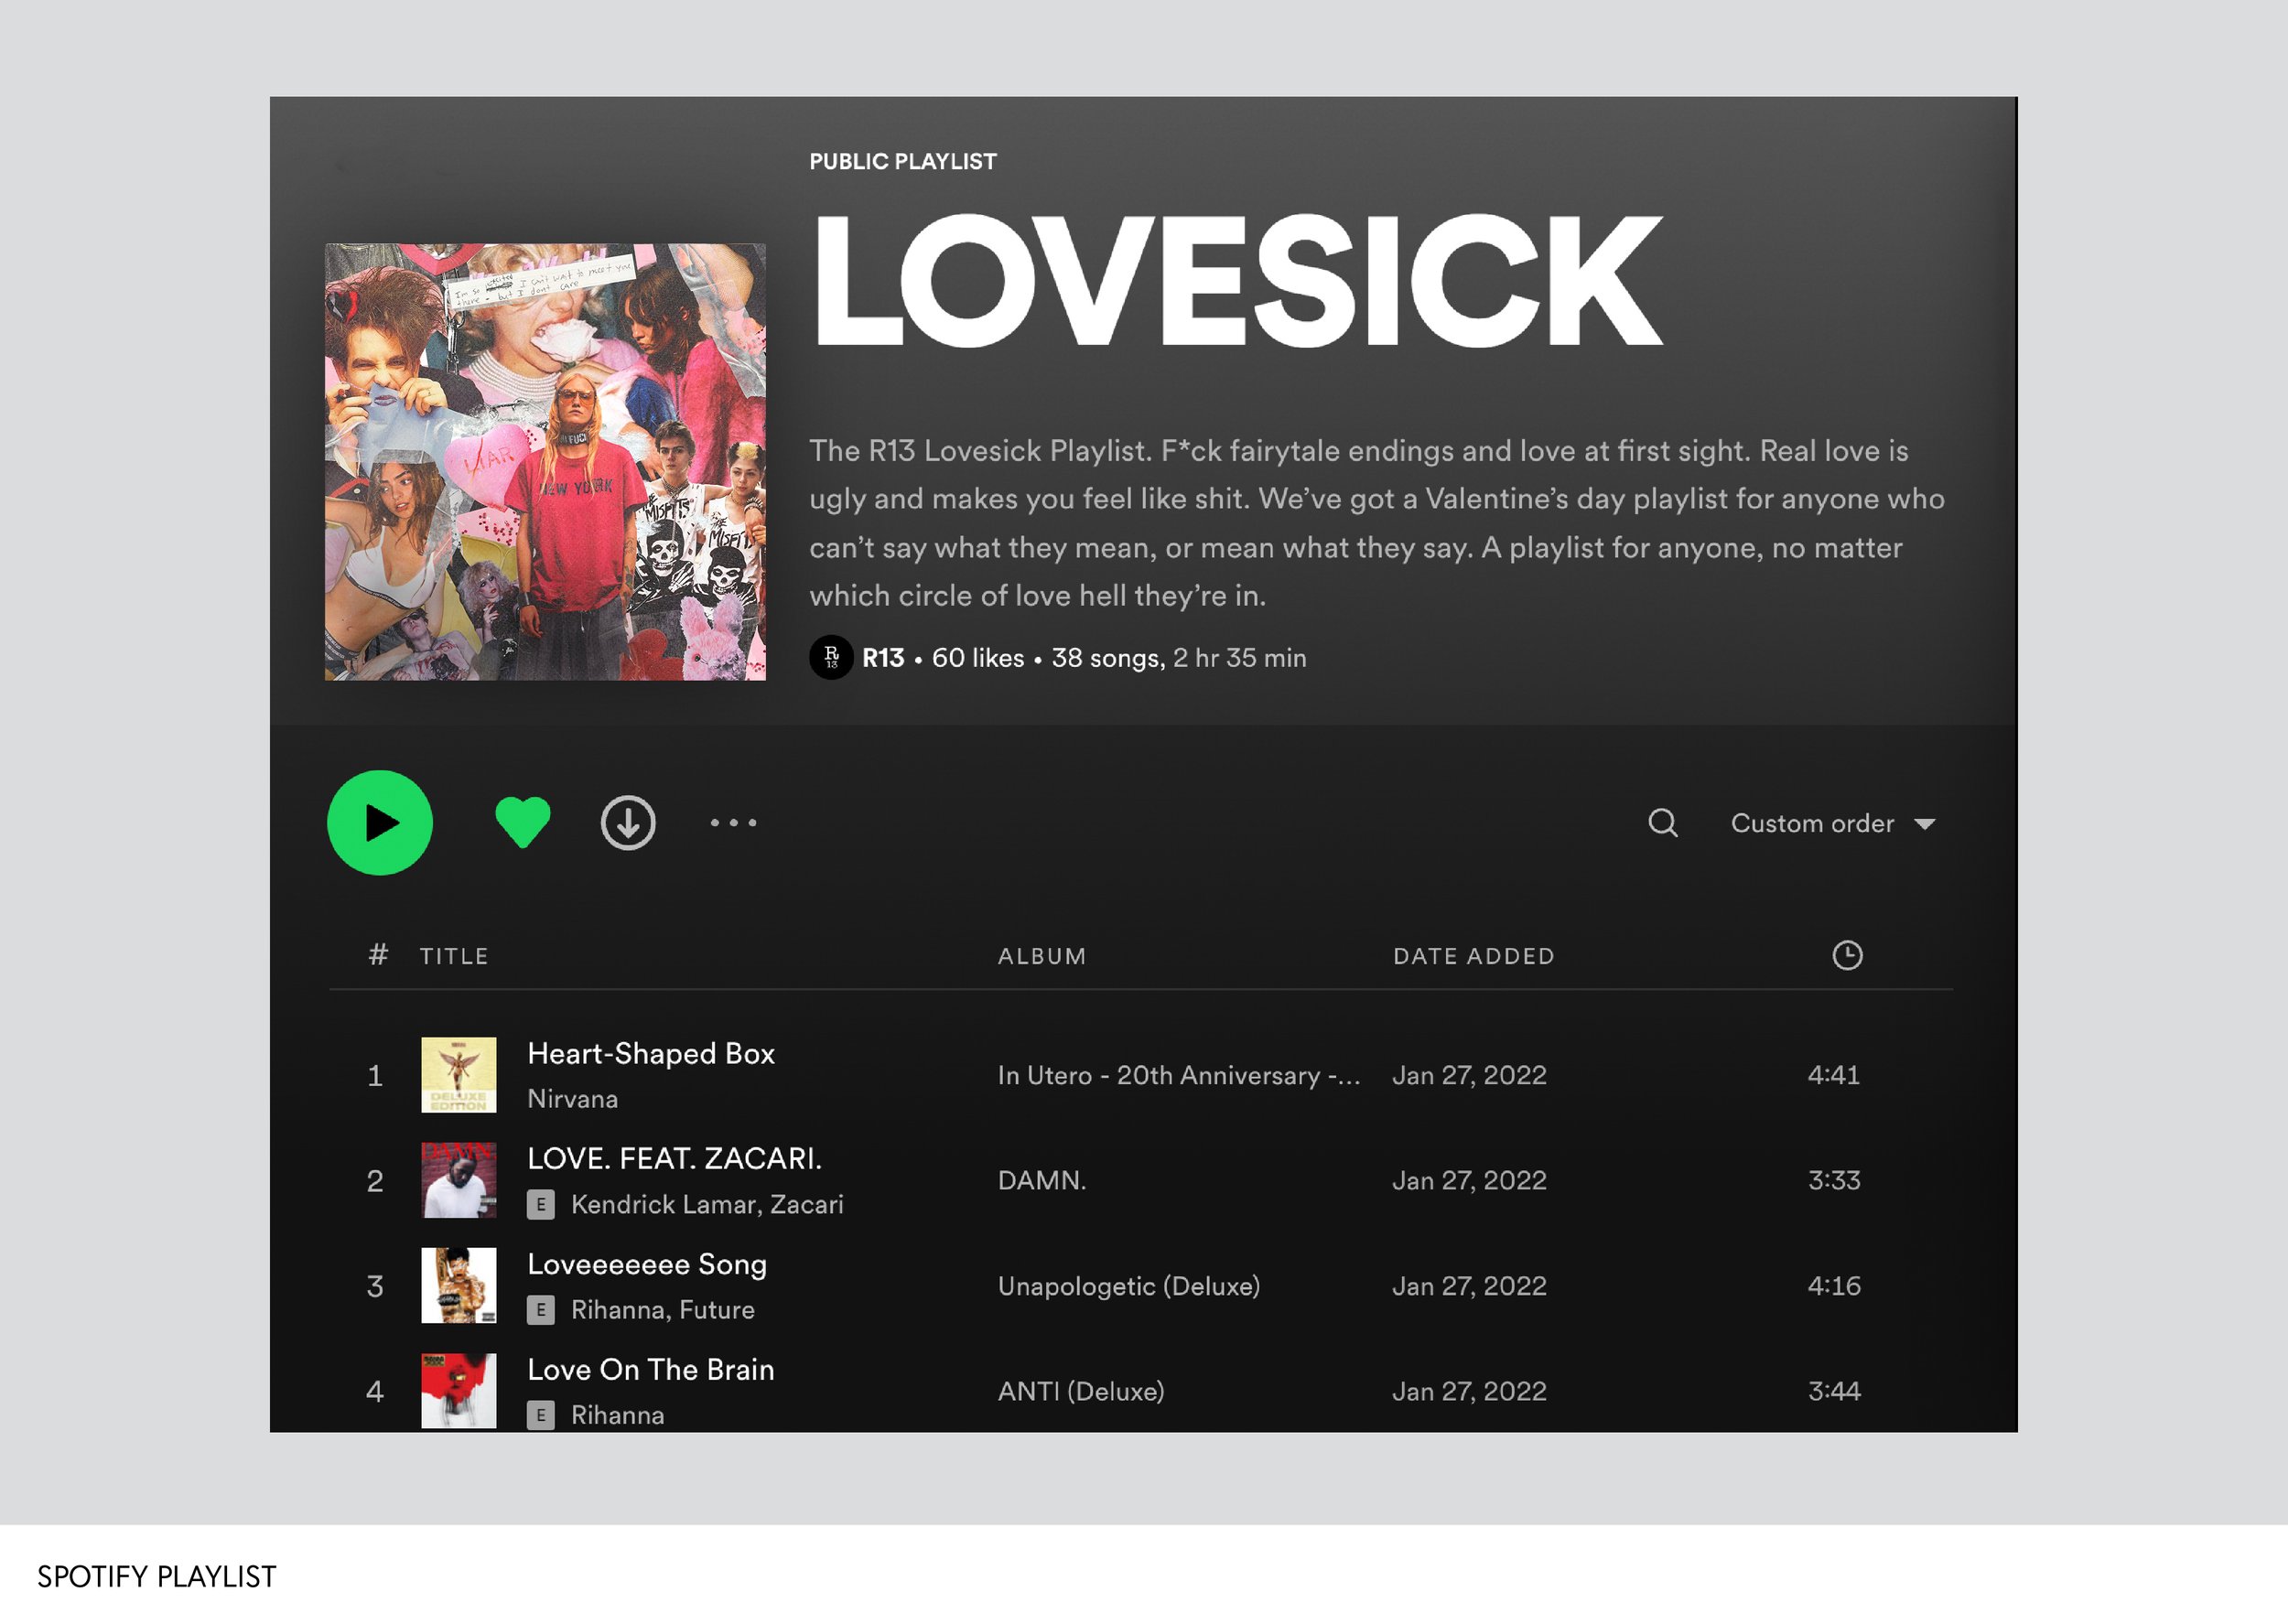
Task: Search within the playlist
Action: click(x=1663, y=823)
